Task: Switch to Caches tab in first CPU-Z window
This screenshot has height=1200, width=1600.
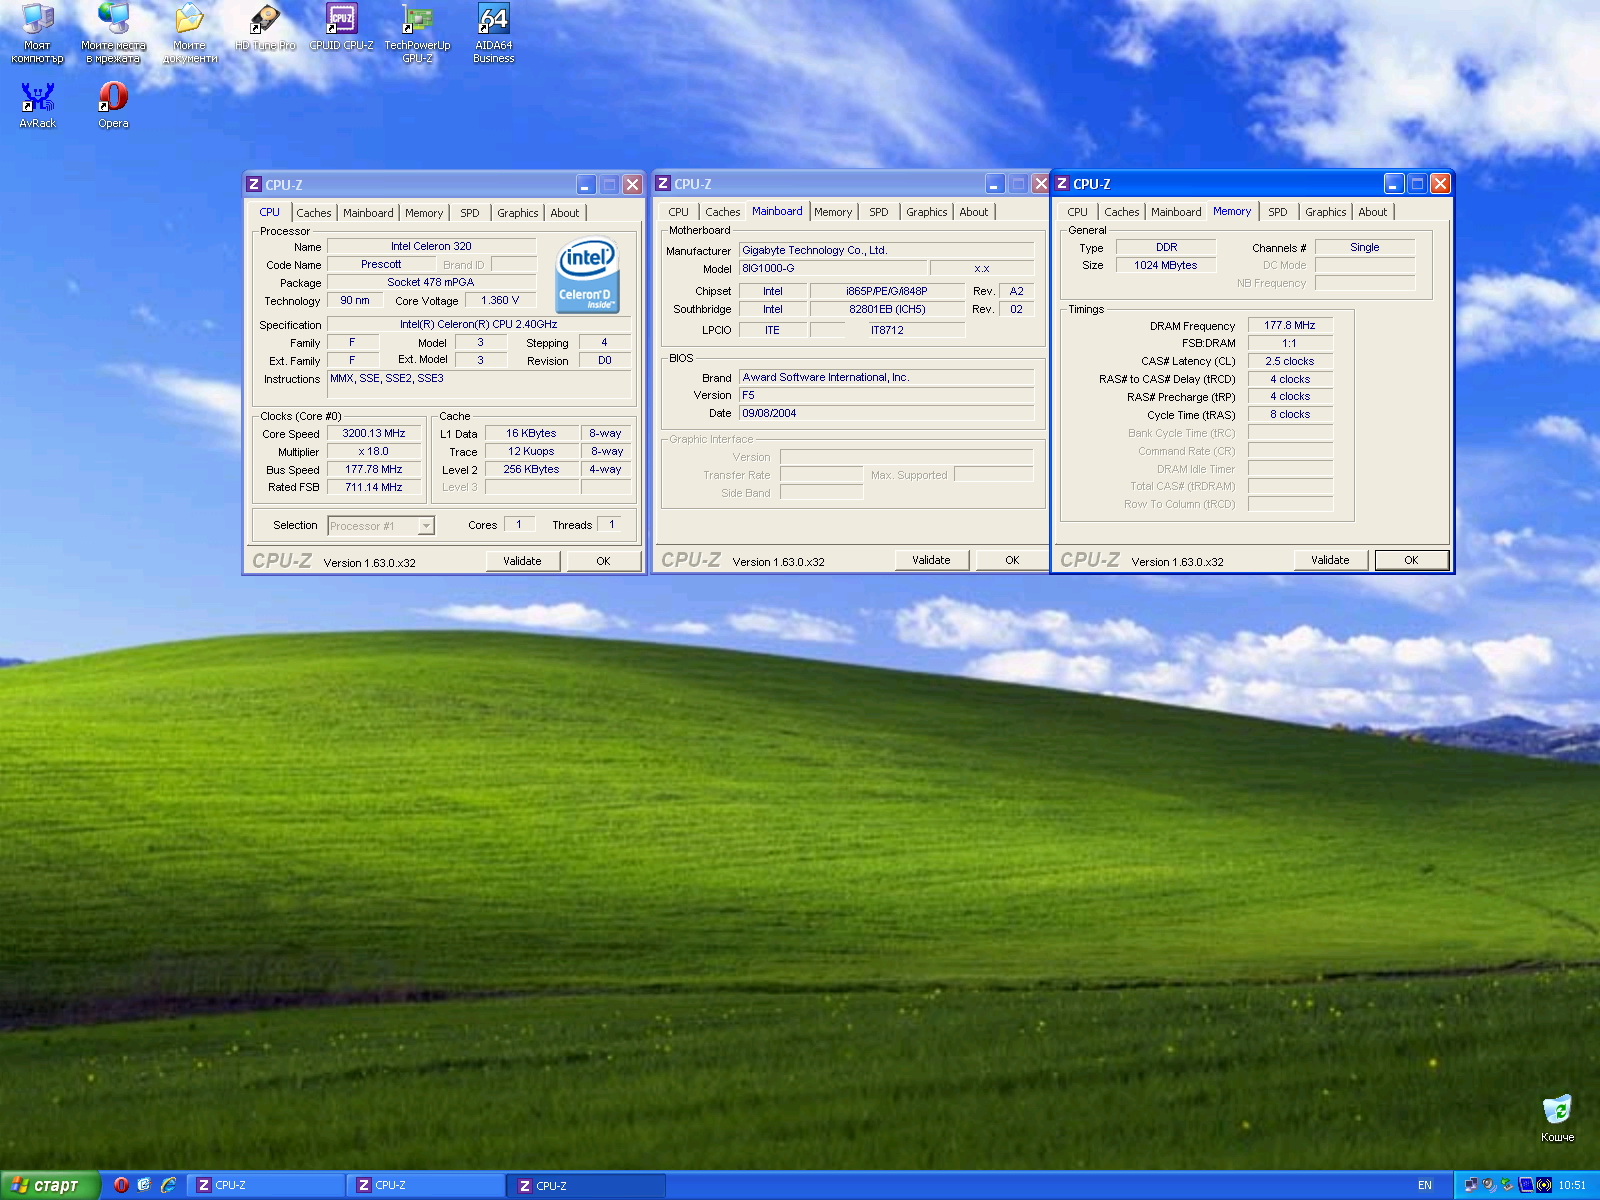Action: coord(313,213)
